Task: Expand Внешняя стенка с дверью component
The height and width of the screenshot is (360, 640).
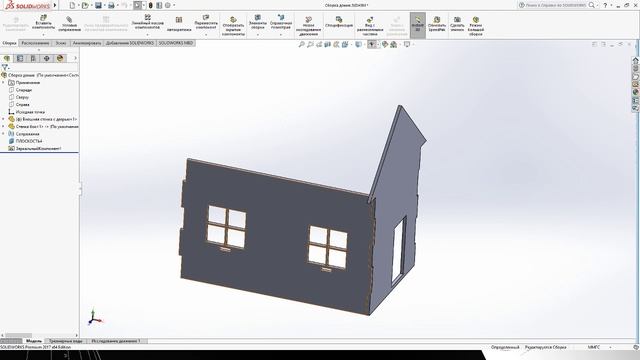Action: pos(3,119)
